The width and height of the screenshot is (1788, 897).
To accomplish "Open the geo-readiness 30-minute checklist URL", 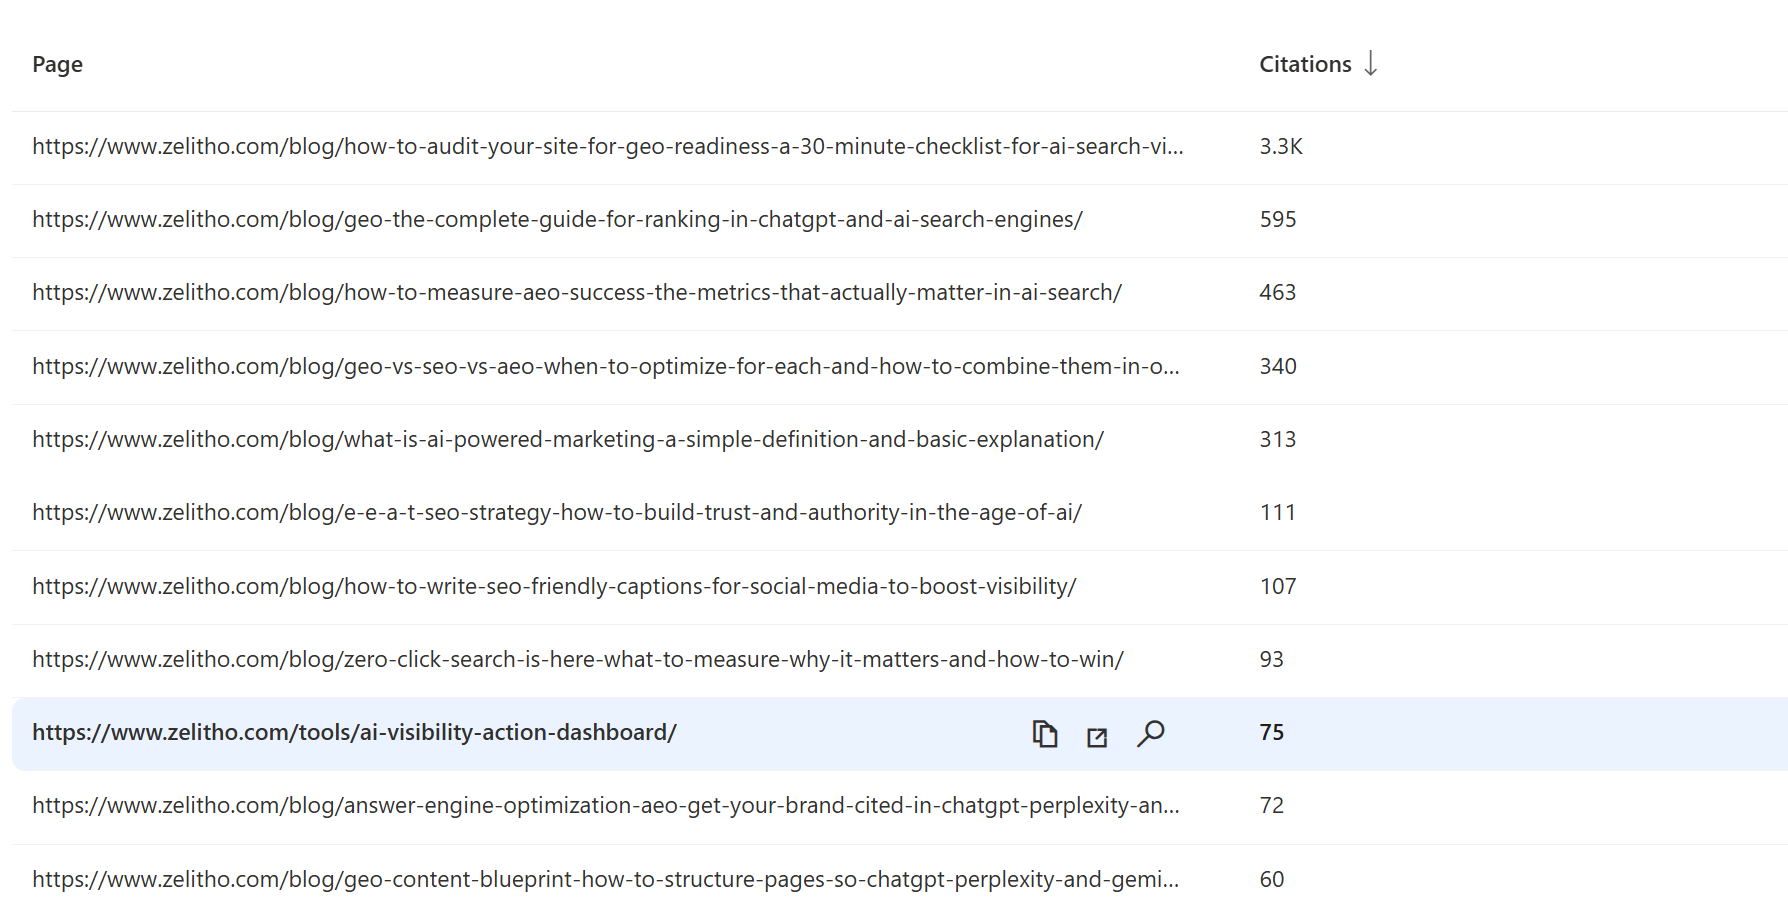I will [x=608, y=146].
